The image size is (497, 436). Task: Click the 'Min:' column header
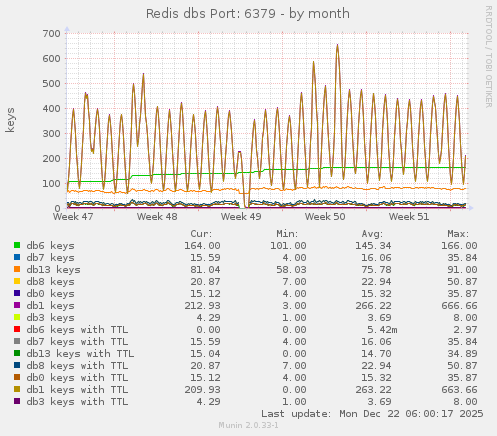point(287,234)
